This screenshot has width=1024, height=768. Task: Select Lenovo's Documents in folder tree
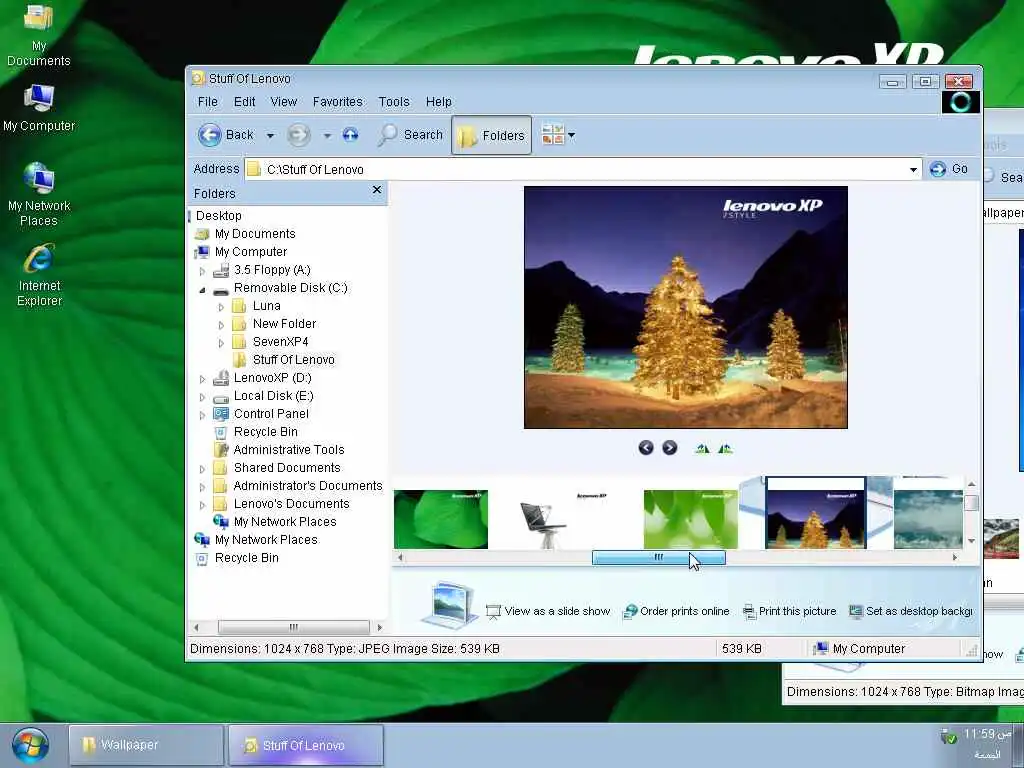[291, 504]
